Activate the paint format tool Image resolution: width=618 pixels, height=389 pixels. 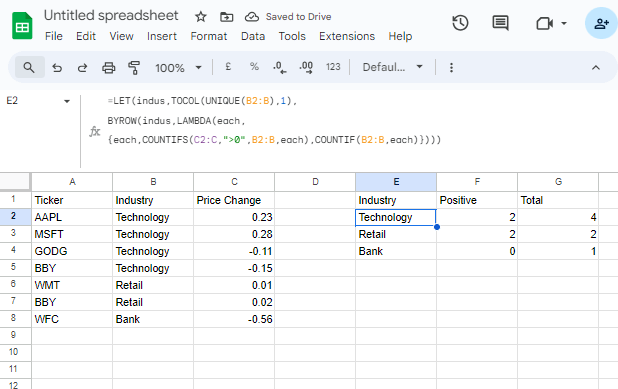coord(134,68)
